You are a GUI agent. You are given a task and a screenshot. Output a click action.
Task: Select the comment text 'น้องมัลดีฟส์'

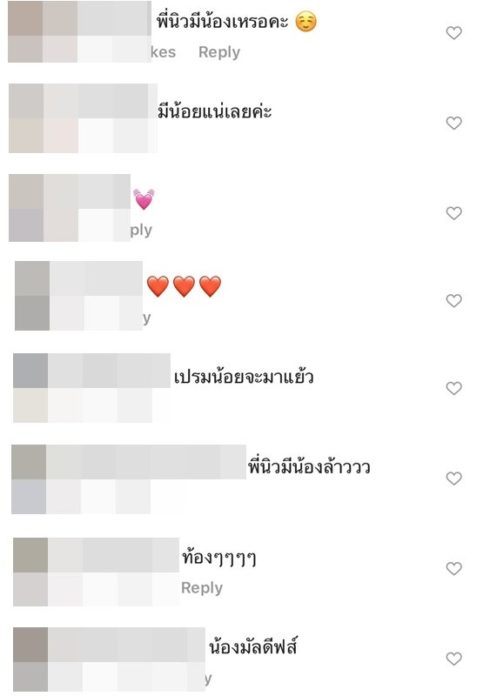pos(253,646)
